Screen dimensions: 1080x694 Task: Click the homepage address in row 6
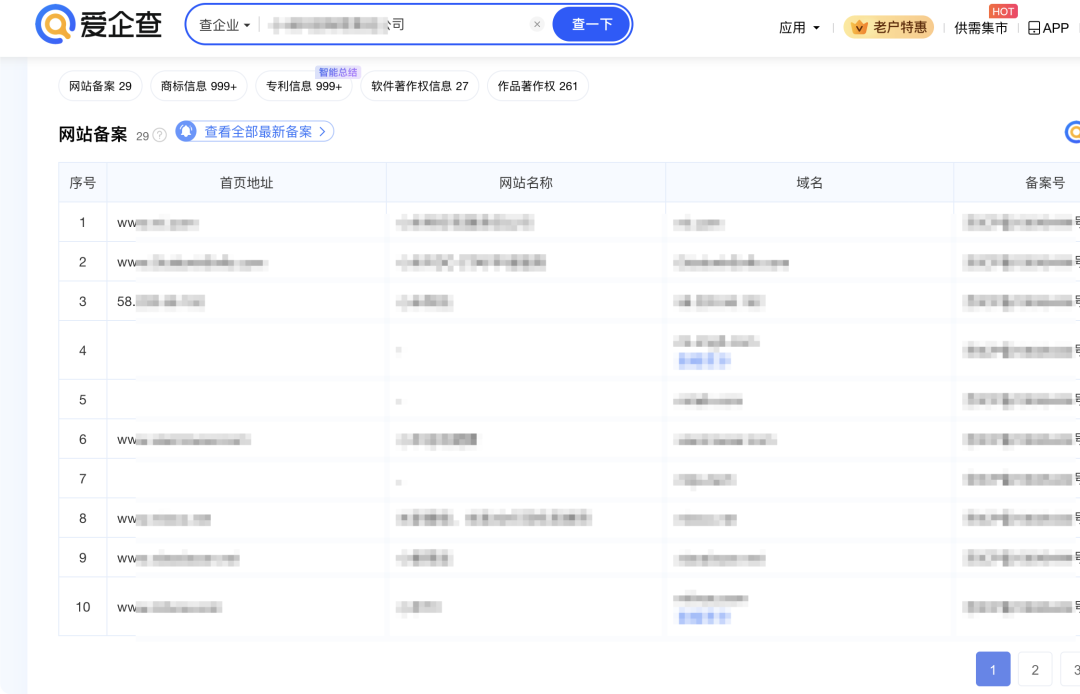click(184, 440)
